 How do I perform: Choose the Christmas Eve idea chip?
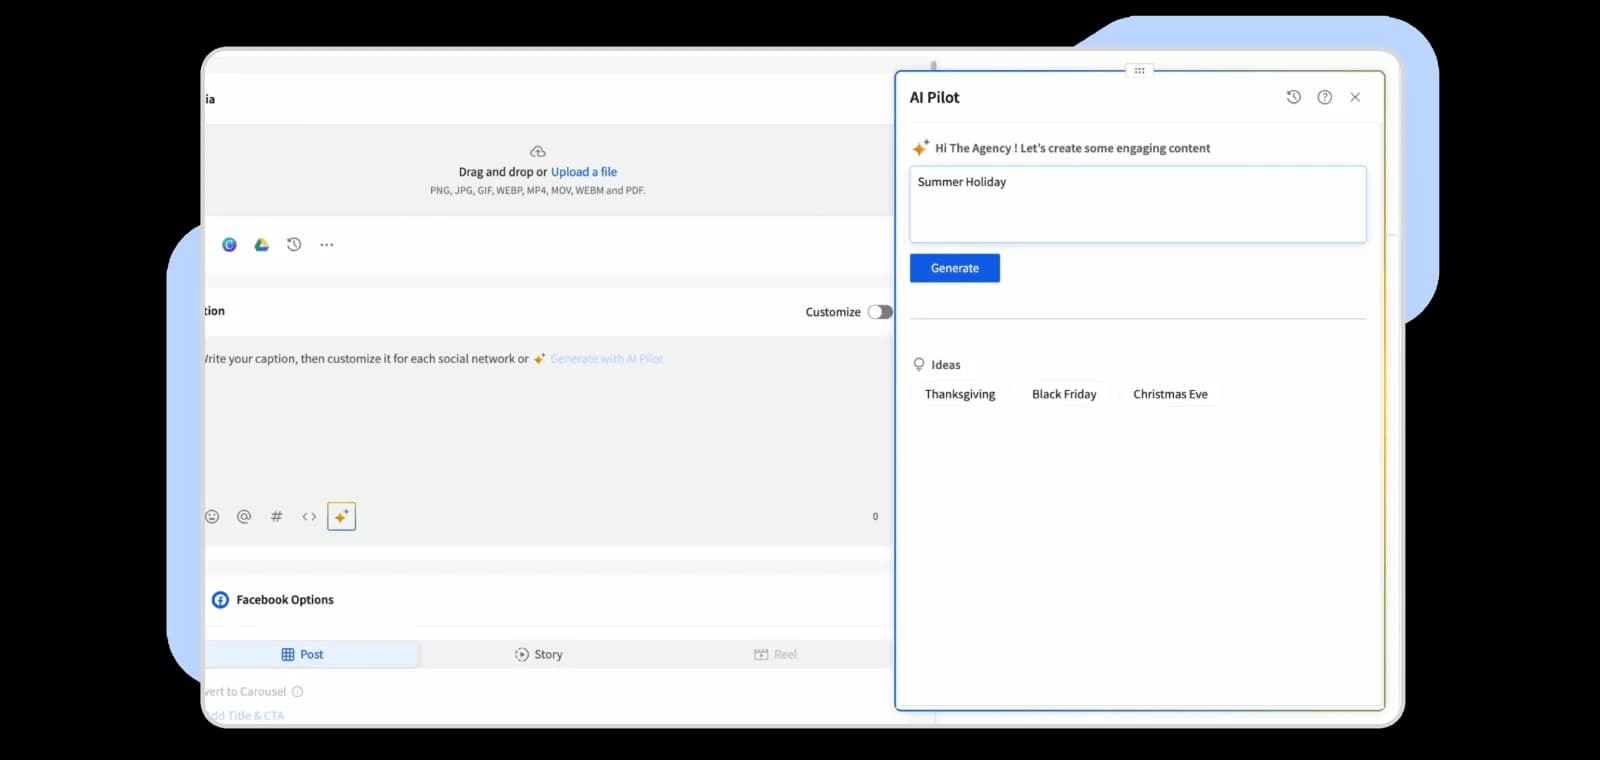(1170, 394)
